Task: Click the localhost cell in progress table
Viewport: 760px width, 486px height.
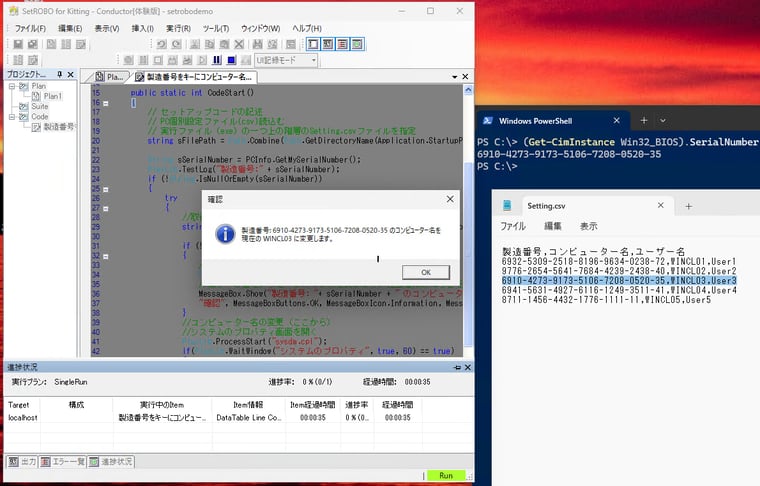Action: click(x=22, y=417)
